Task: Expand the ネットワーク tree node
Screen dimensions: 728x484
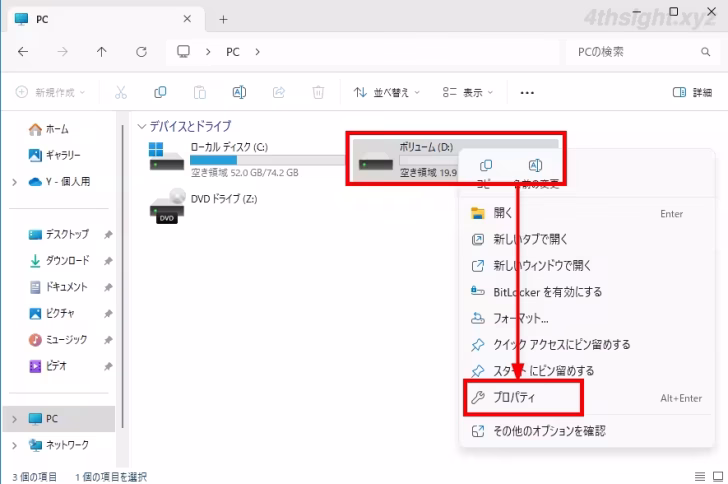Action: (14, 445)
